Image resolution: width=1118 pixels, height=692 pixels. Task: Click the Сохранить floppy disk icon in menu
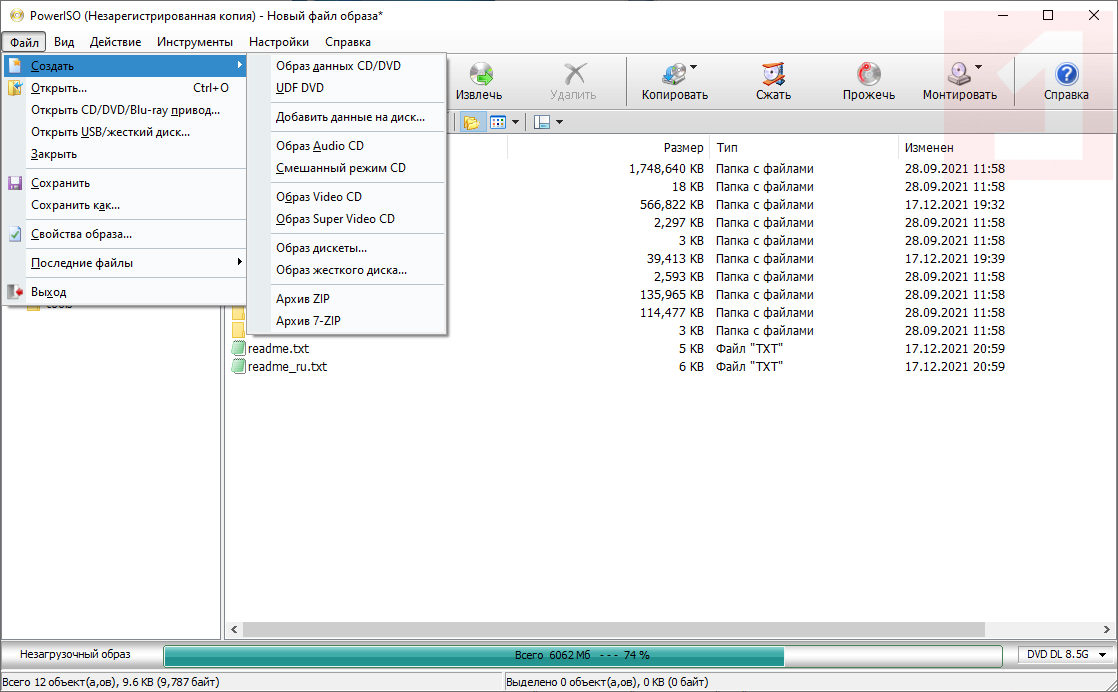(x=15, y=183)
